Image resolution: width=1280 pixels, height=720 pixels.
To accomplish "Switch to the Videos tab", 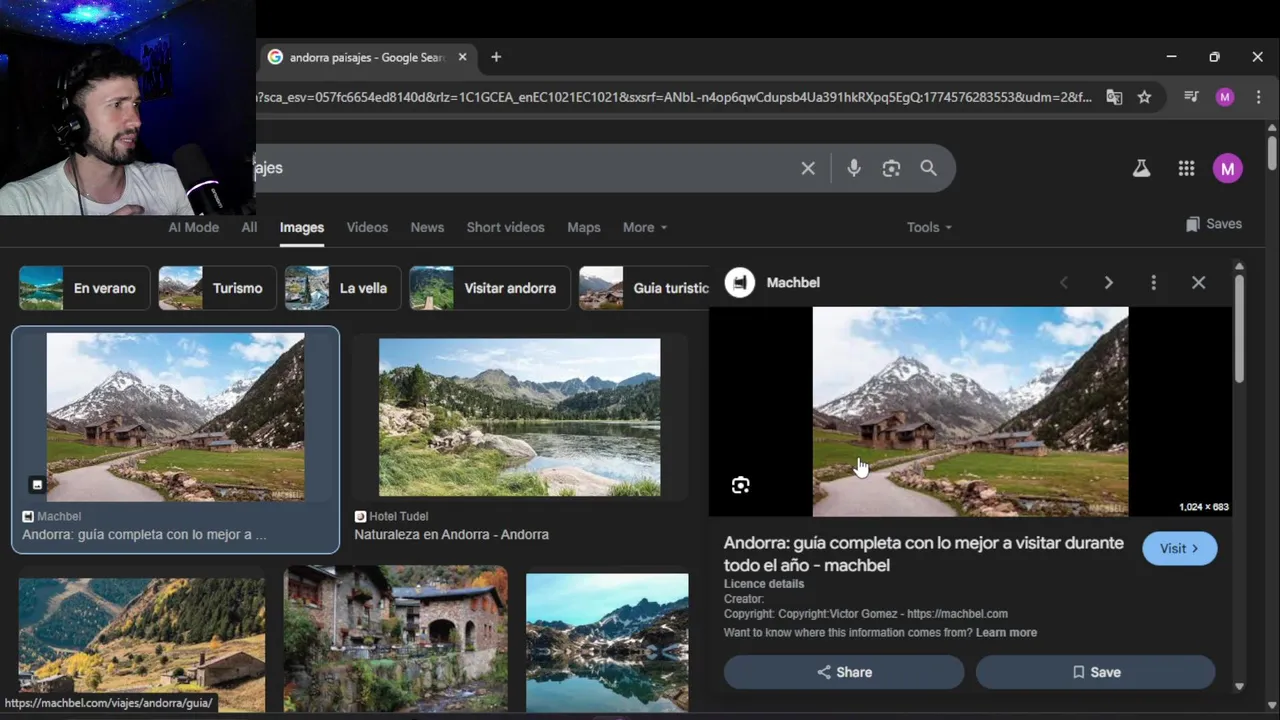I will pos(367,227).
